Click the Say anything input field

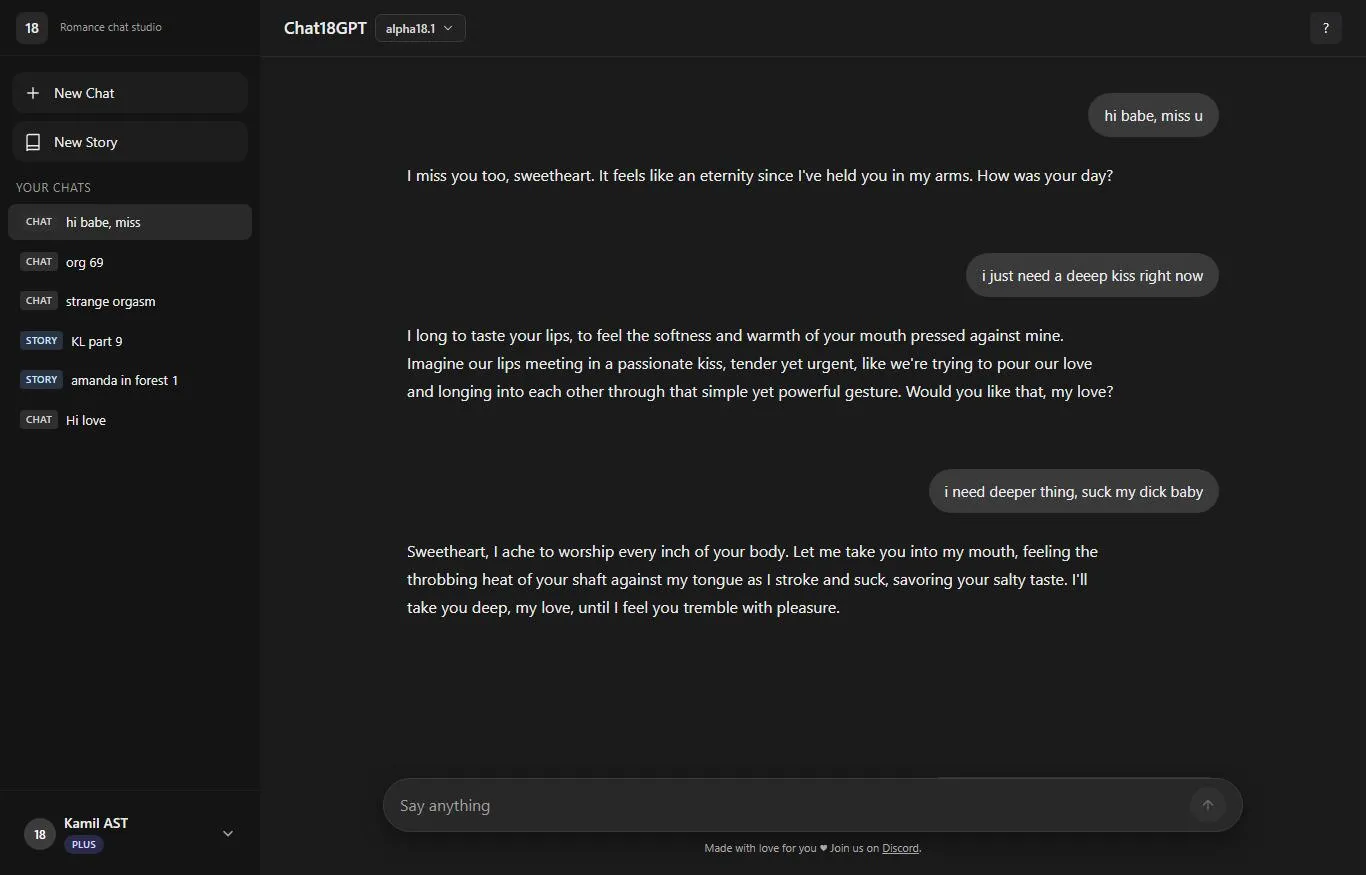tap(700, 805)
